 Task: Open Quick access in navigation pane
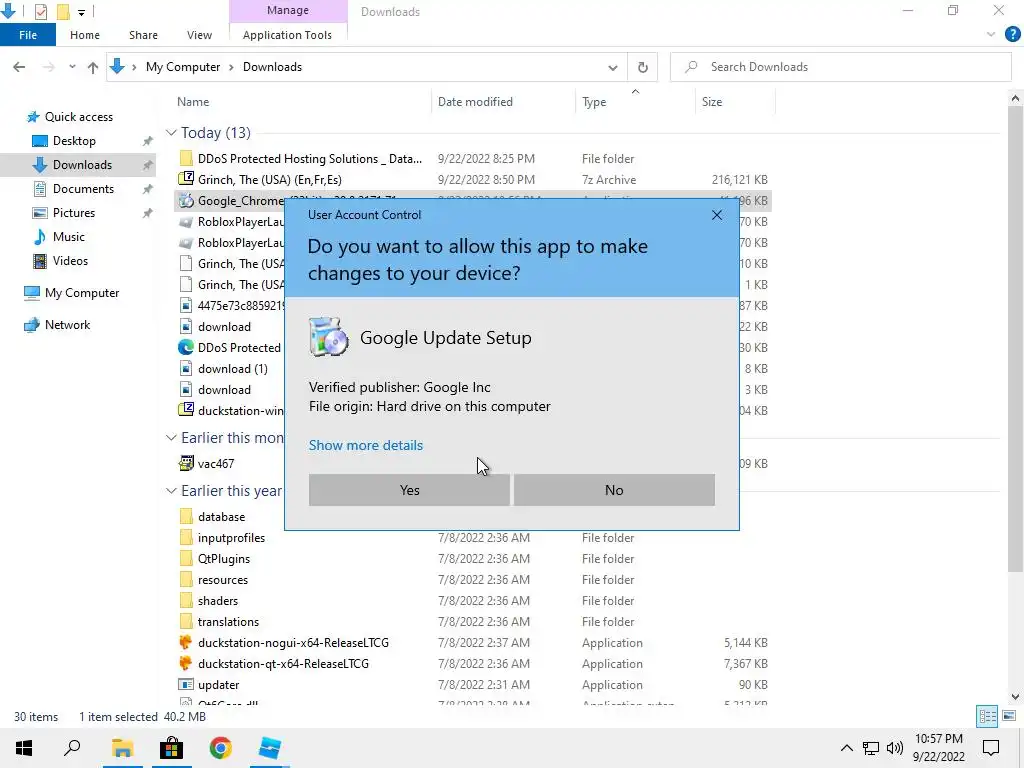coord(78,117)
